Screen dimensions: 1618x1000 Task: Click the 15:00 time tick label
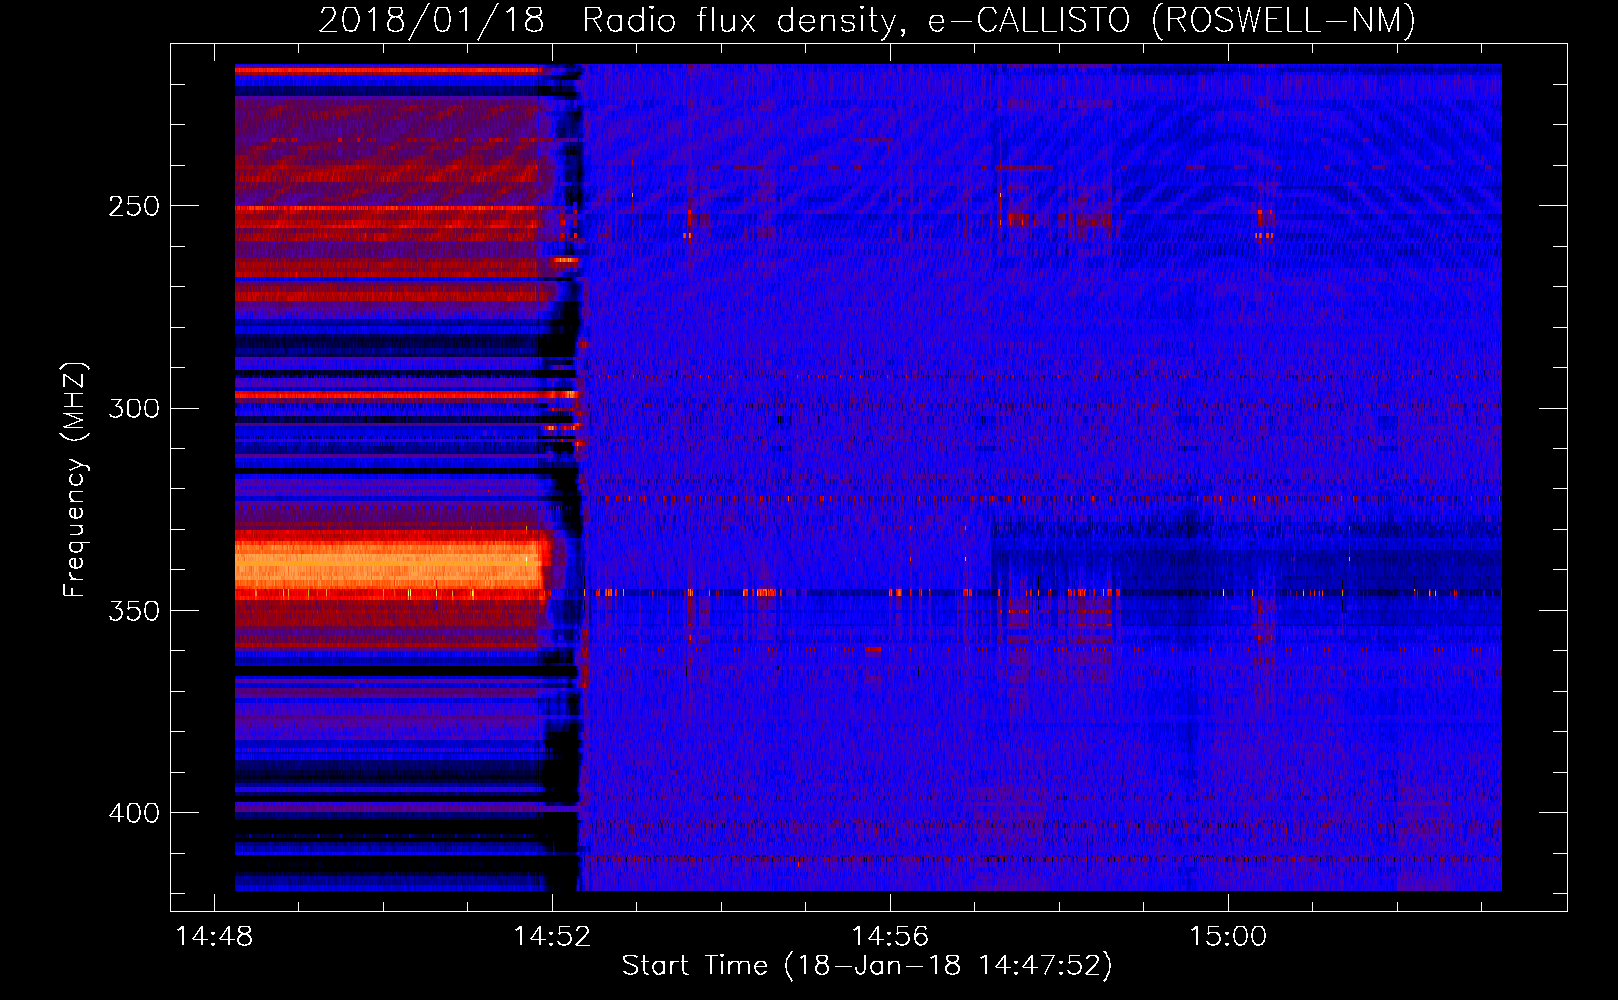1228,936
